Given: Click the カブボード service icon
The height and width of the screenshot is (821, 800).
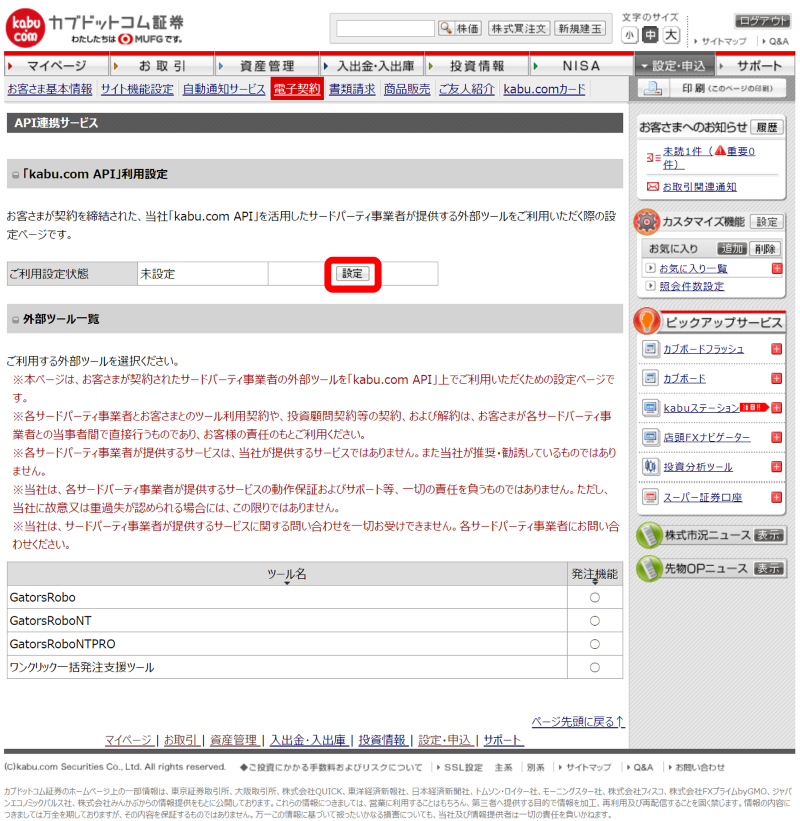Looking at the screenshot, I should 650,378.
